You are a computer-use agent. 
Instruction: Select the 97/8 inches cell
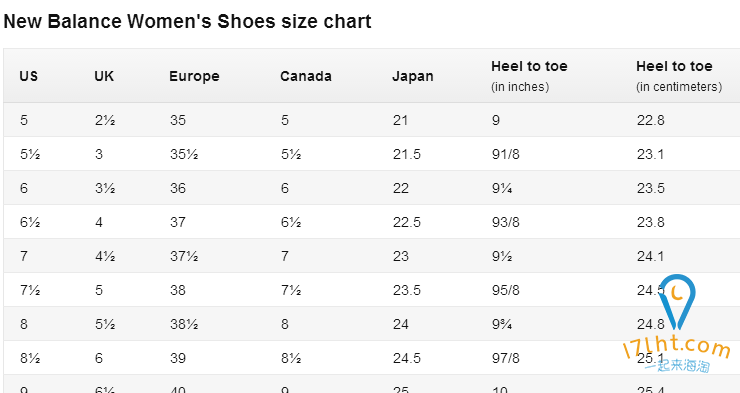(505, 358)
